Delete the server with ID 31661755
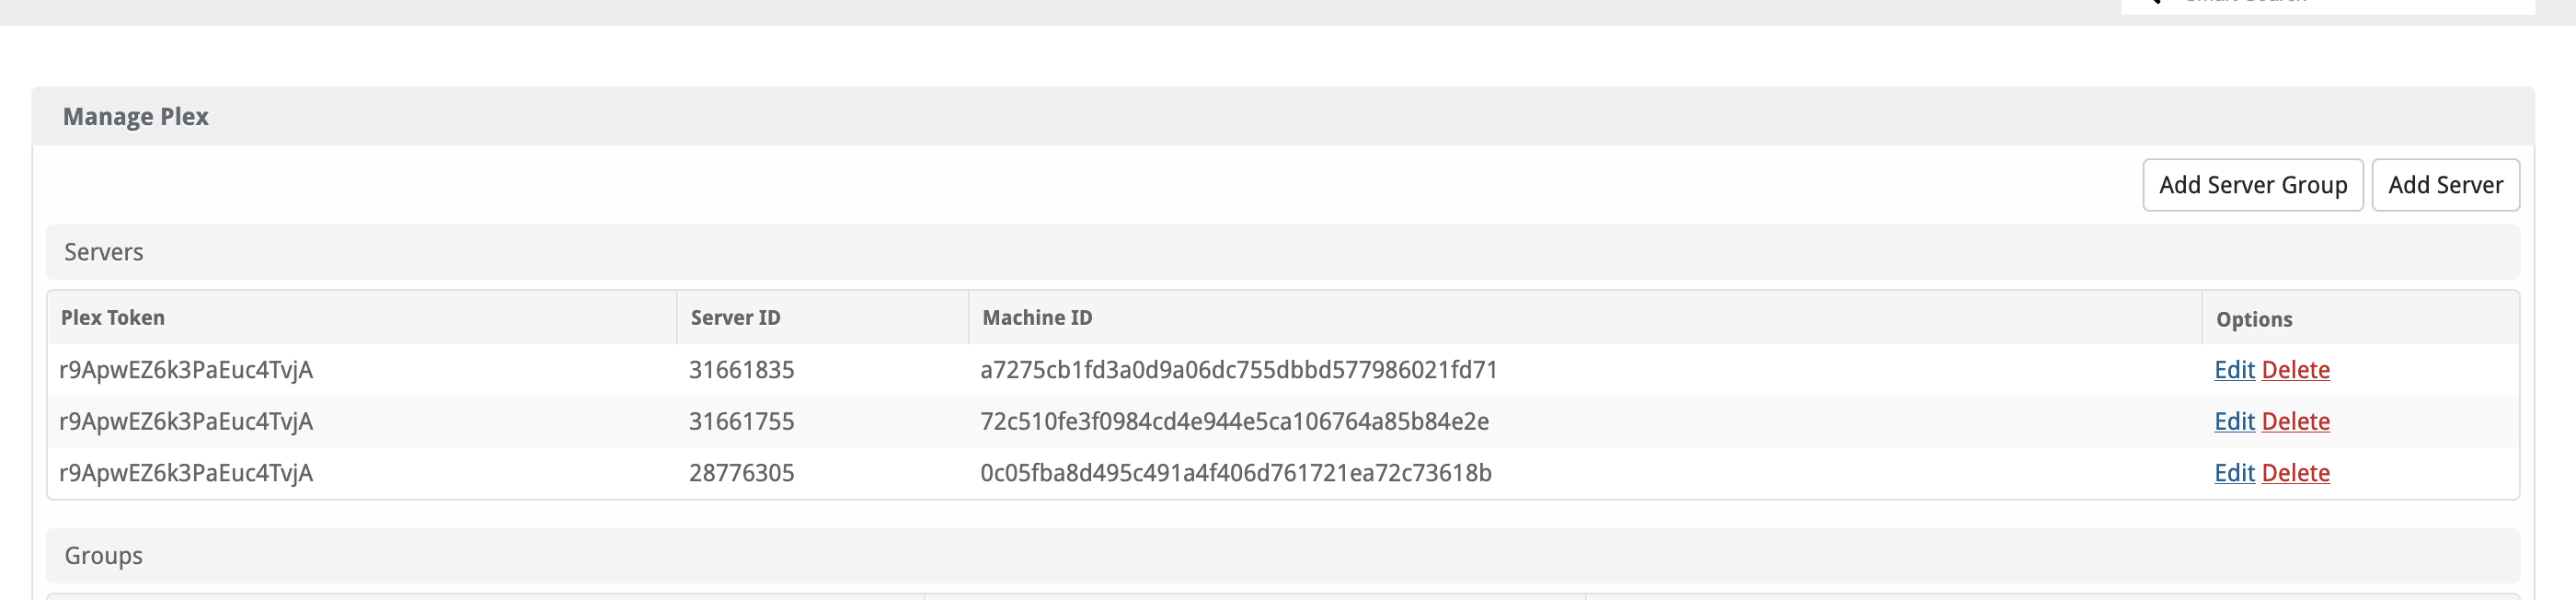 [2295, 421]
